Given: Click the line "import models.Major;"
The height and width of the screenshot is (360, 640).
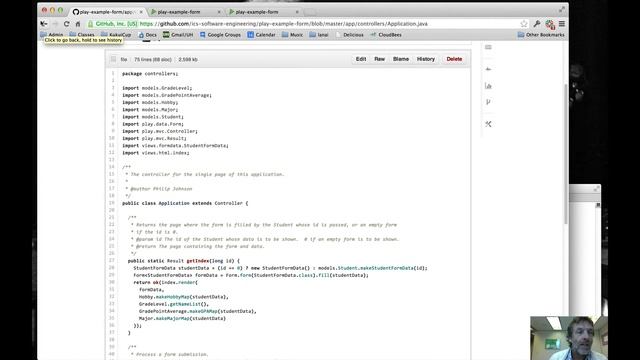Looking at the screenshot, I should point(150,110).
